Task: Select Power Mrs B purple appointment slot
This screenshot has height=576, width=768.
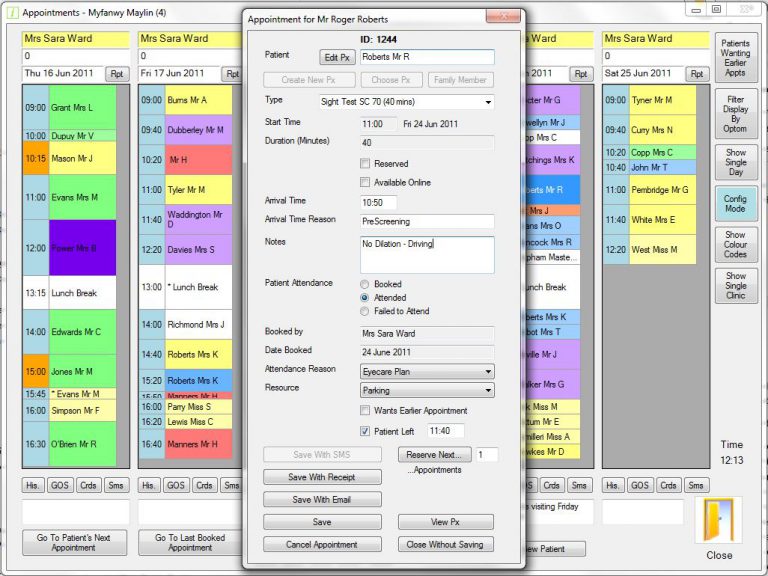Action: click(81, 248)
